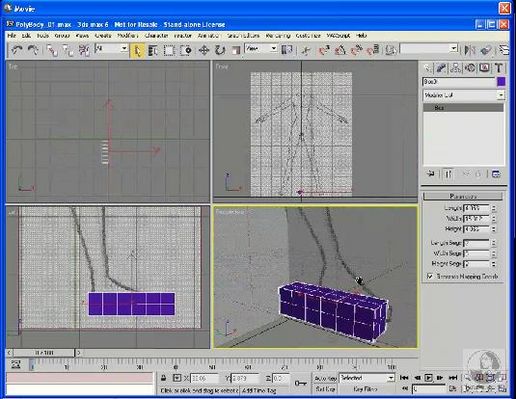
Task: Click the Mirror Selected Objects icon
Action: point(470,50)
